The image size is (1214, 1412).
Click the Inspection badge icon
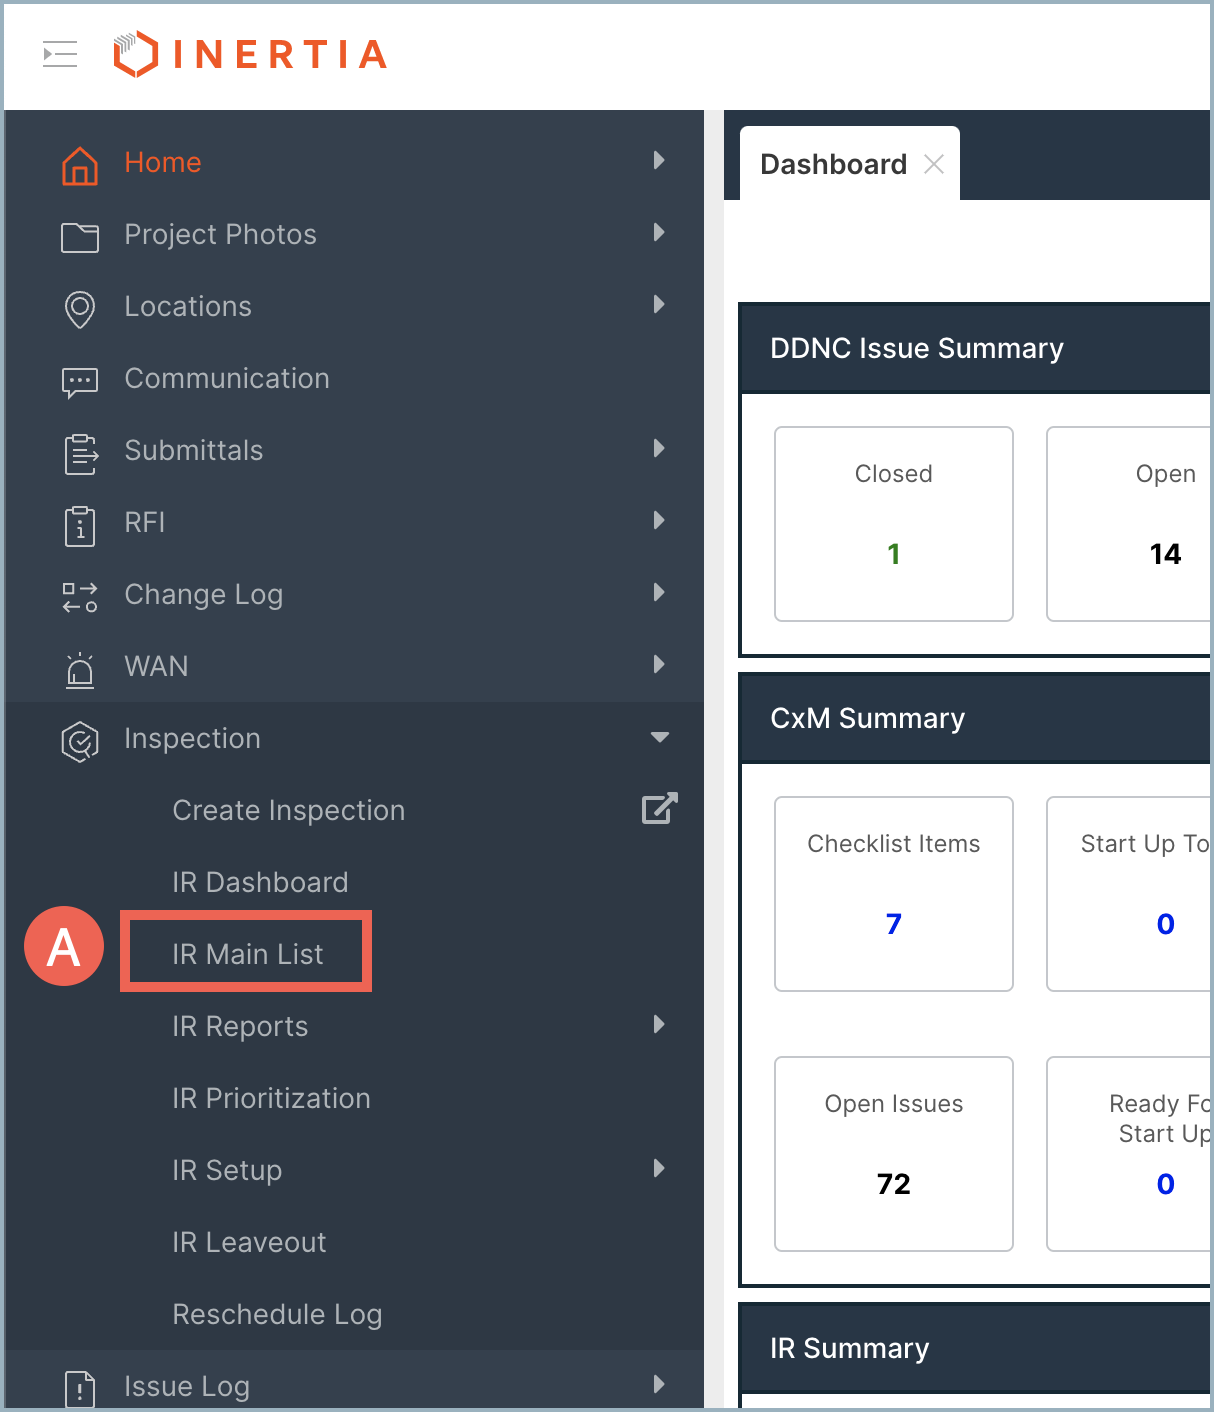(80, 742)
